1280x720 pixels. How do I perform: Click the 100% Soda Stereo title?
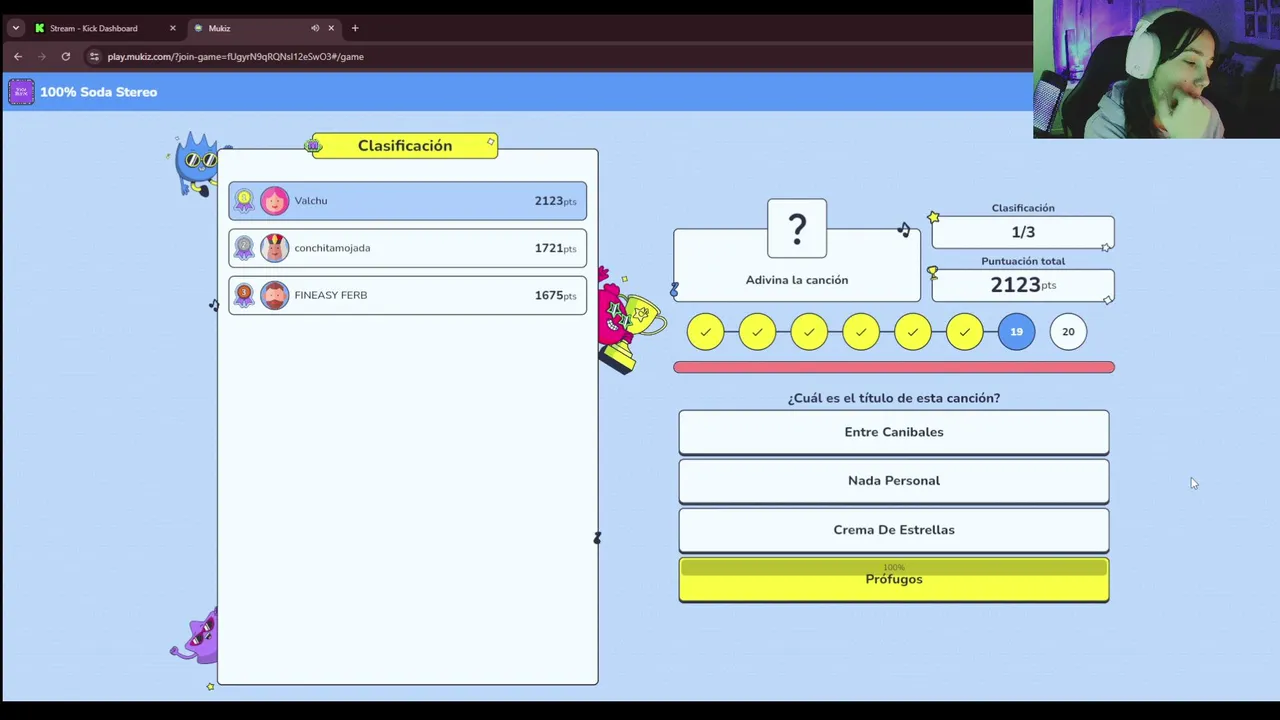99,92
